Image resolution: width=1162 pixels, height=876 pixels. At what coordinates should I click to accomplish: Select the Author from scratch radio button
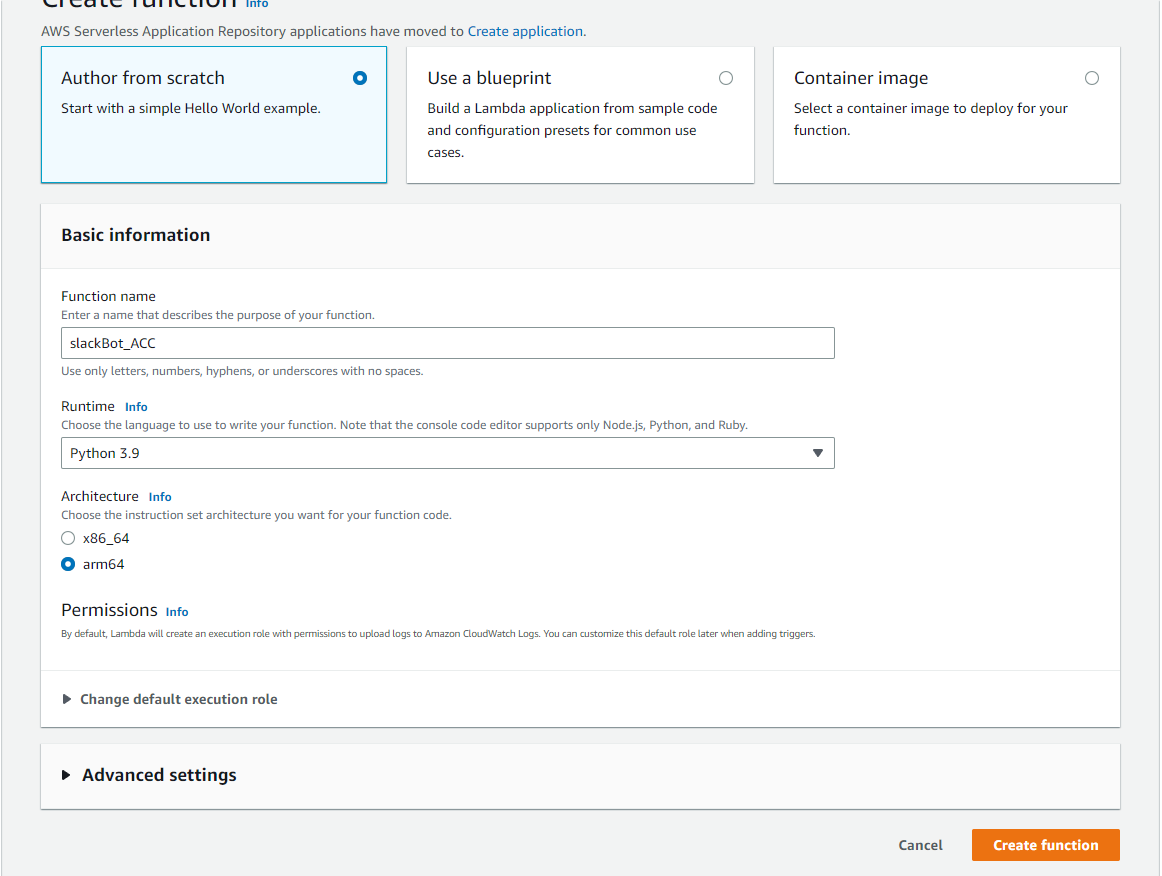tap(359, 77)
